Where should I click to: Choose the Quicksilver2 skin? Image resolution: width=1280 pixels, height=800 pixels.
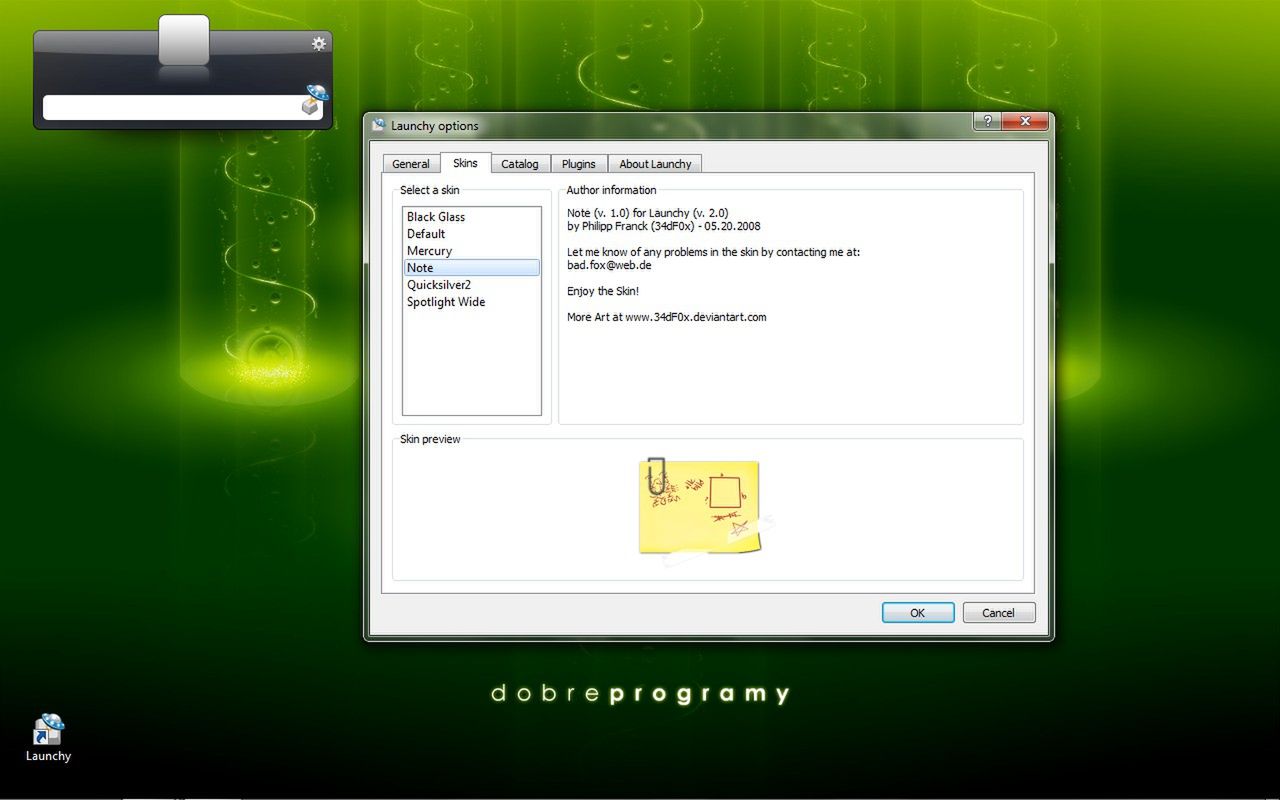click(x=471, y=285)
